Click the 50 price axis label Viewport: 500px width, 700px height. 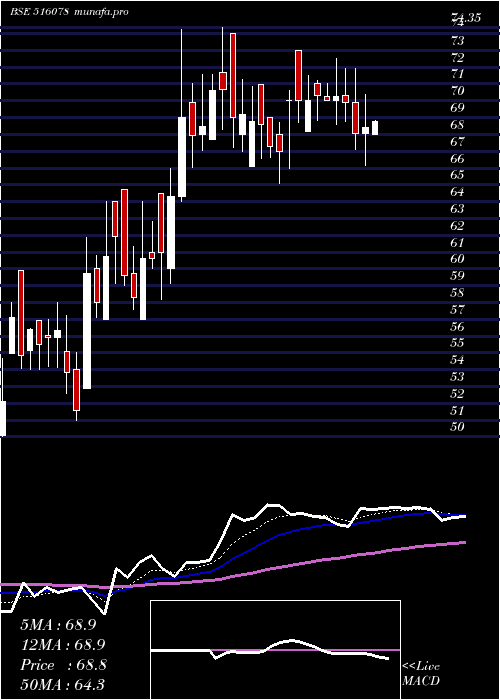(x=458, y=427)
